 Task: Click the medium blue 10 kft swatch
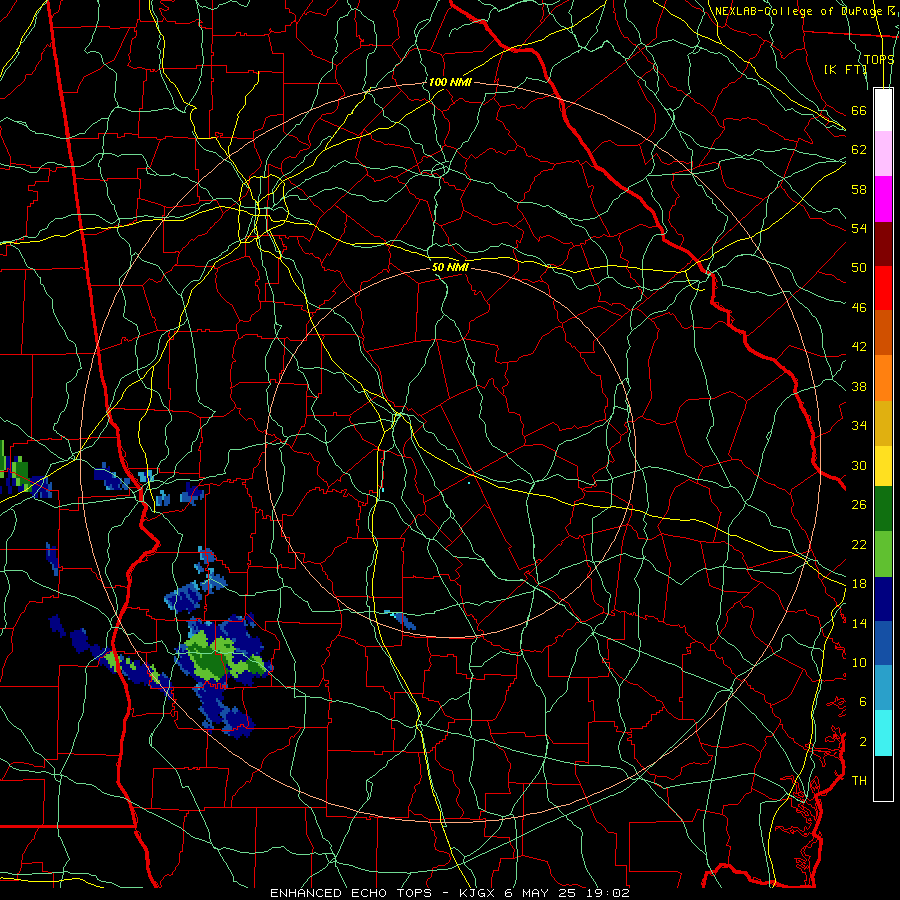point(883,643)
